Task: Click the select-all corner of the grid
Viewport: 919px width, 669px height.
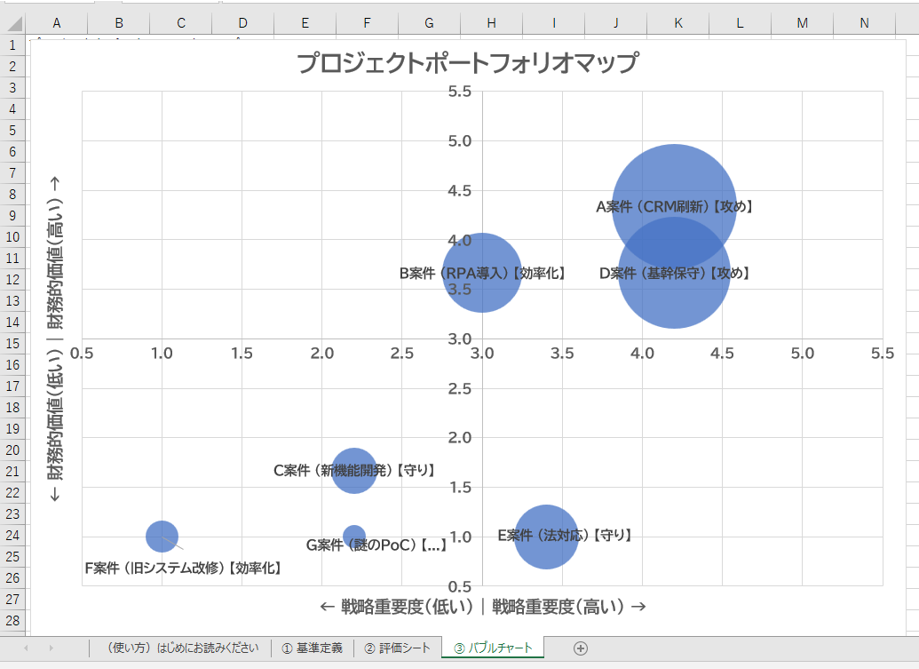Action: (x=13, y=23)
